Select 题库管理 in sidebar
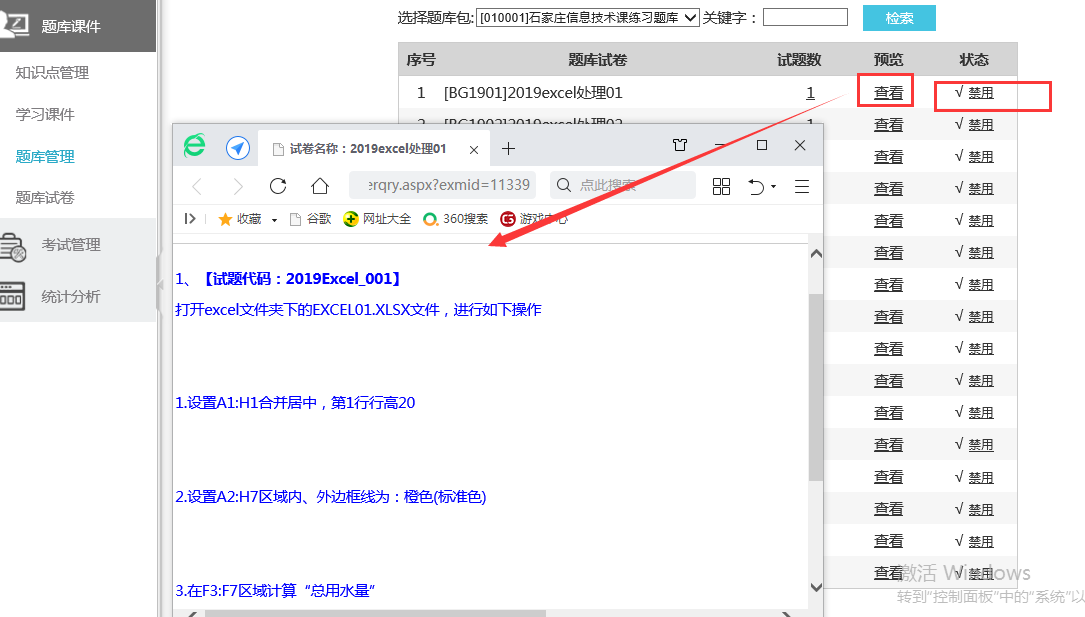This screenshot has width=1085, height=617. (45, 156)
